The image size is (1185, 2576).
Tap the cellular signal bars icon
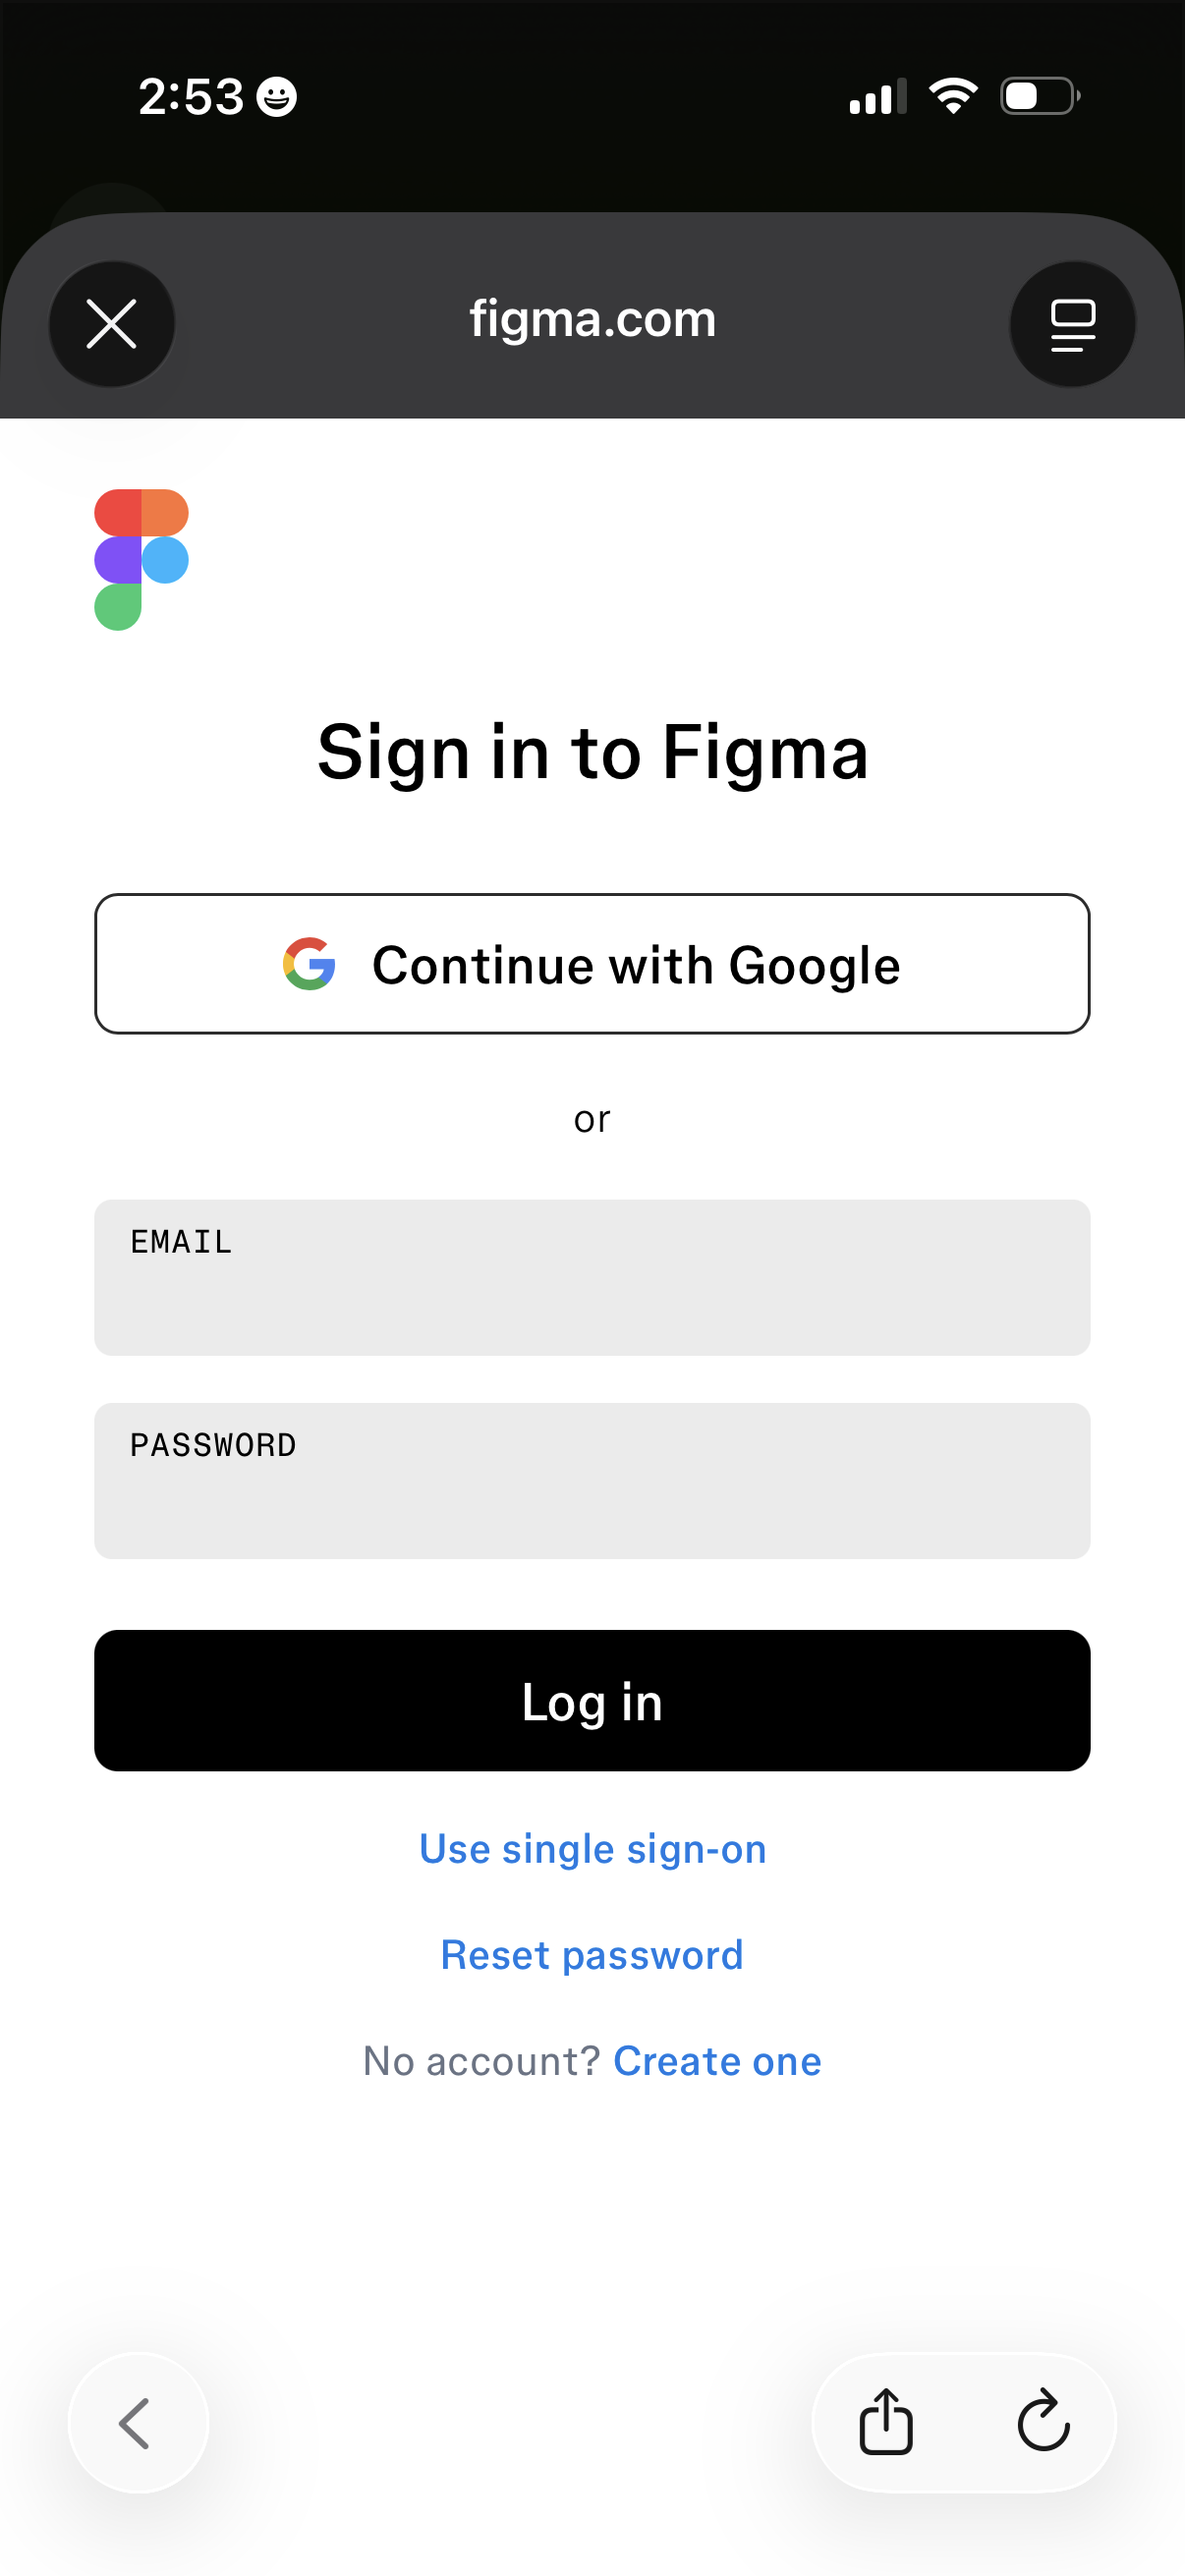pyautogui.click(x=877, y=97)
